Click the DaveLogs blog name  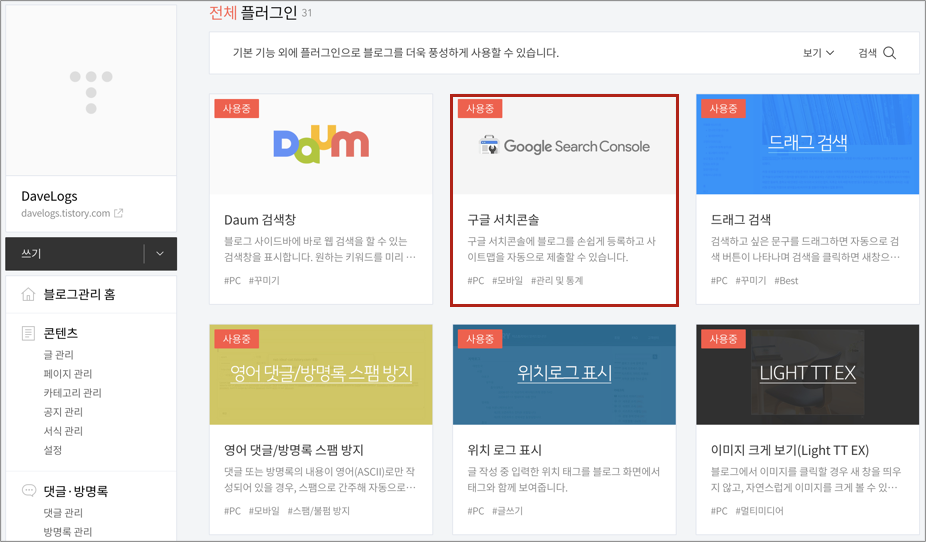click(x=49, y=196)
